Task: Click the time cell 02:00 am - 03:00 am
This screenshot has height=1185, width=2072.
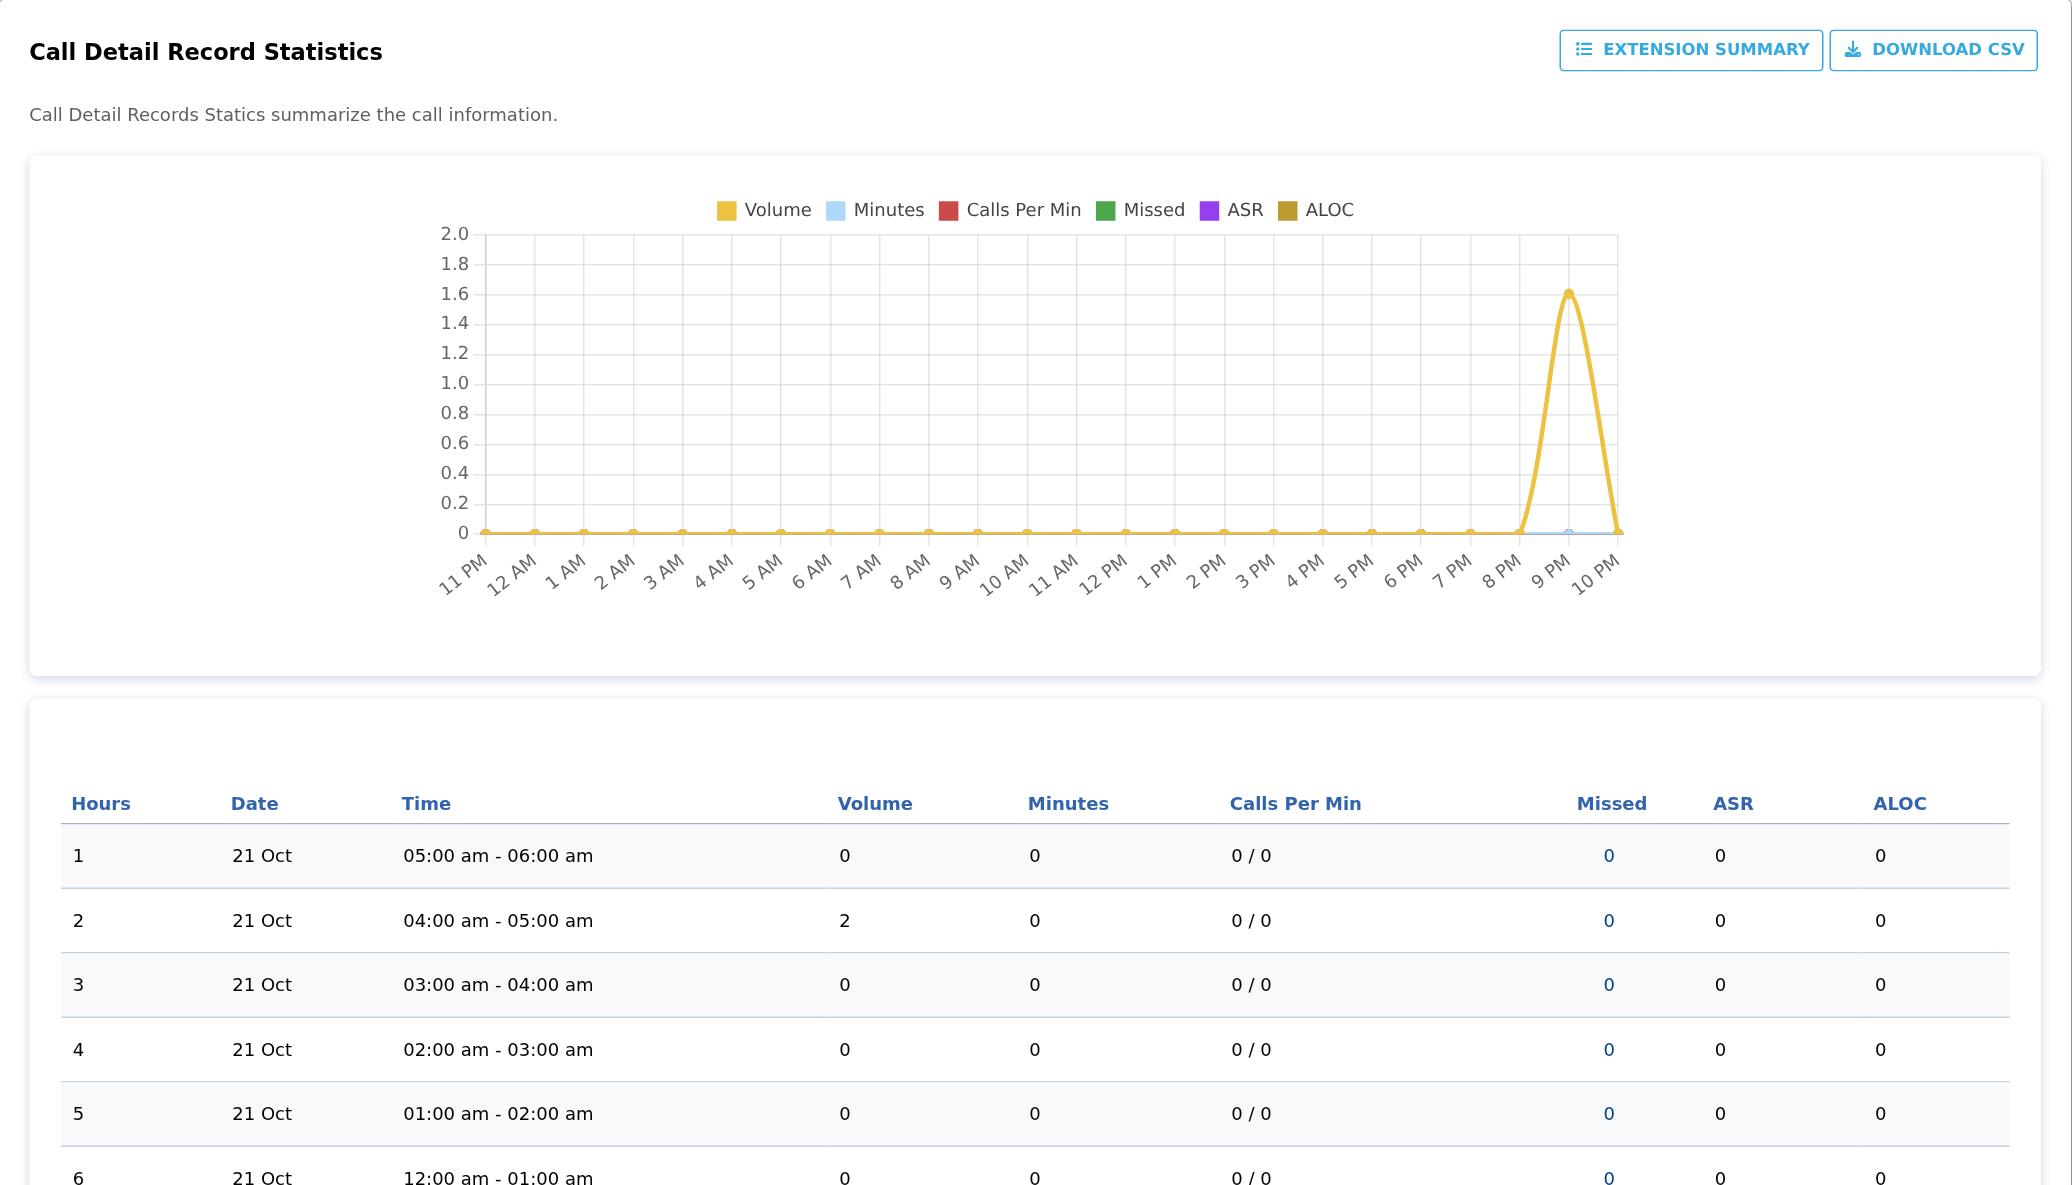Action: tap(498, 1050)
